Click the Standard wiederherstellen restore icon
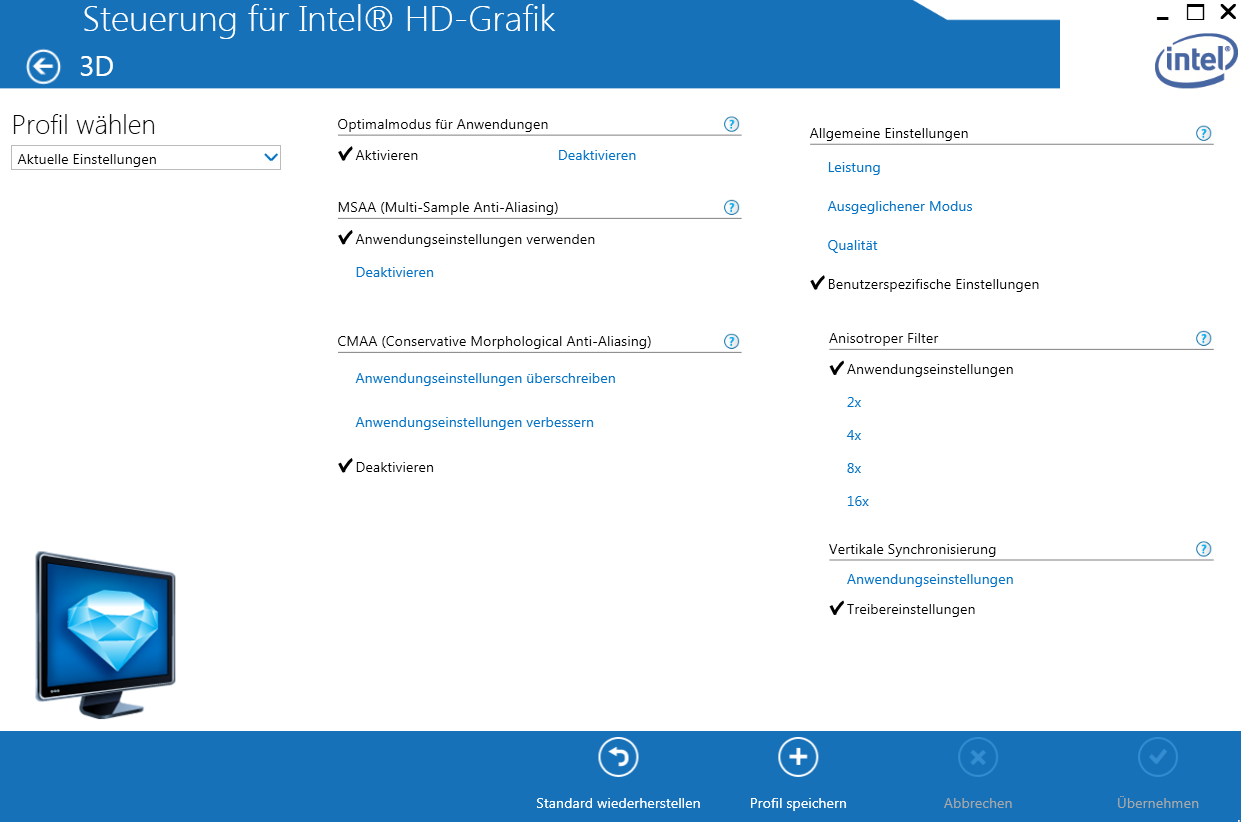The height and width of the screenshot is (822, 1241). [x=618, y=757]
